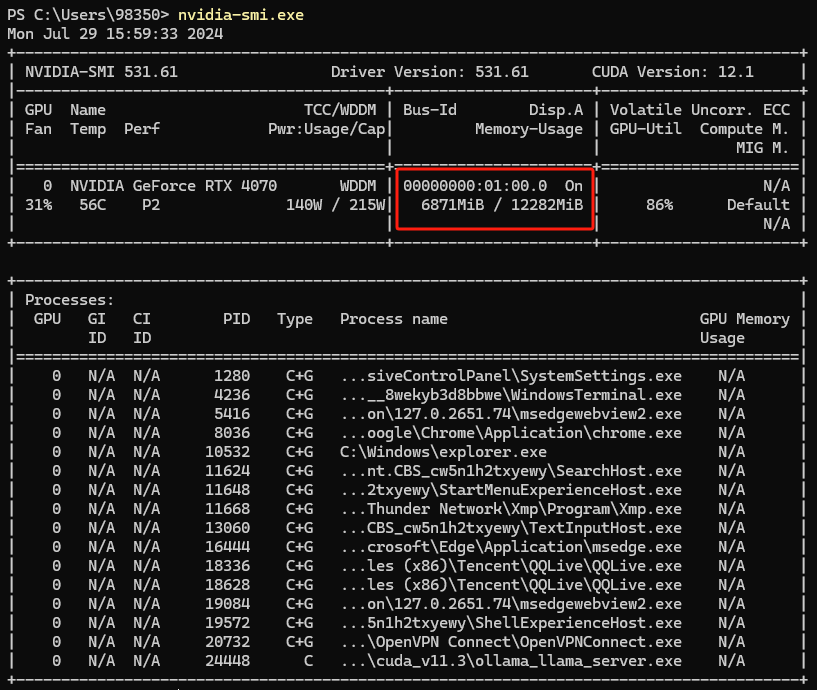
Task: Click the "MIG M." header
Action: pyautogui.click(x=763, y=148)
